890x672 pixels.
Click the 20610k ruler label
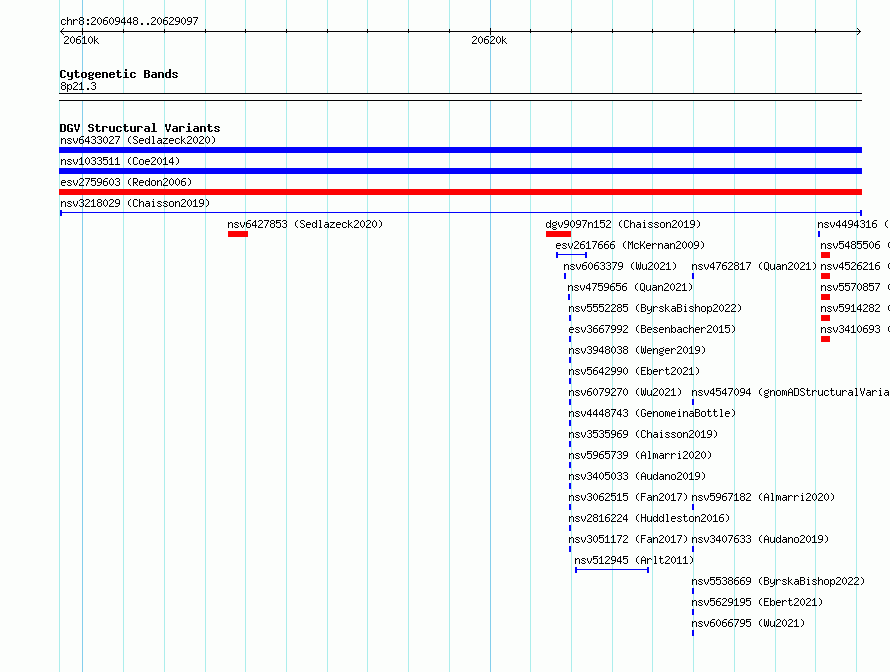pyautogui.click(x=81, y=40)
